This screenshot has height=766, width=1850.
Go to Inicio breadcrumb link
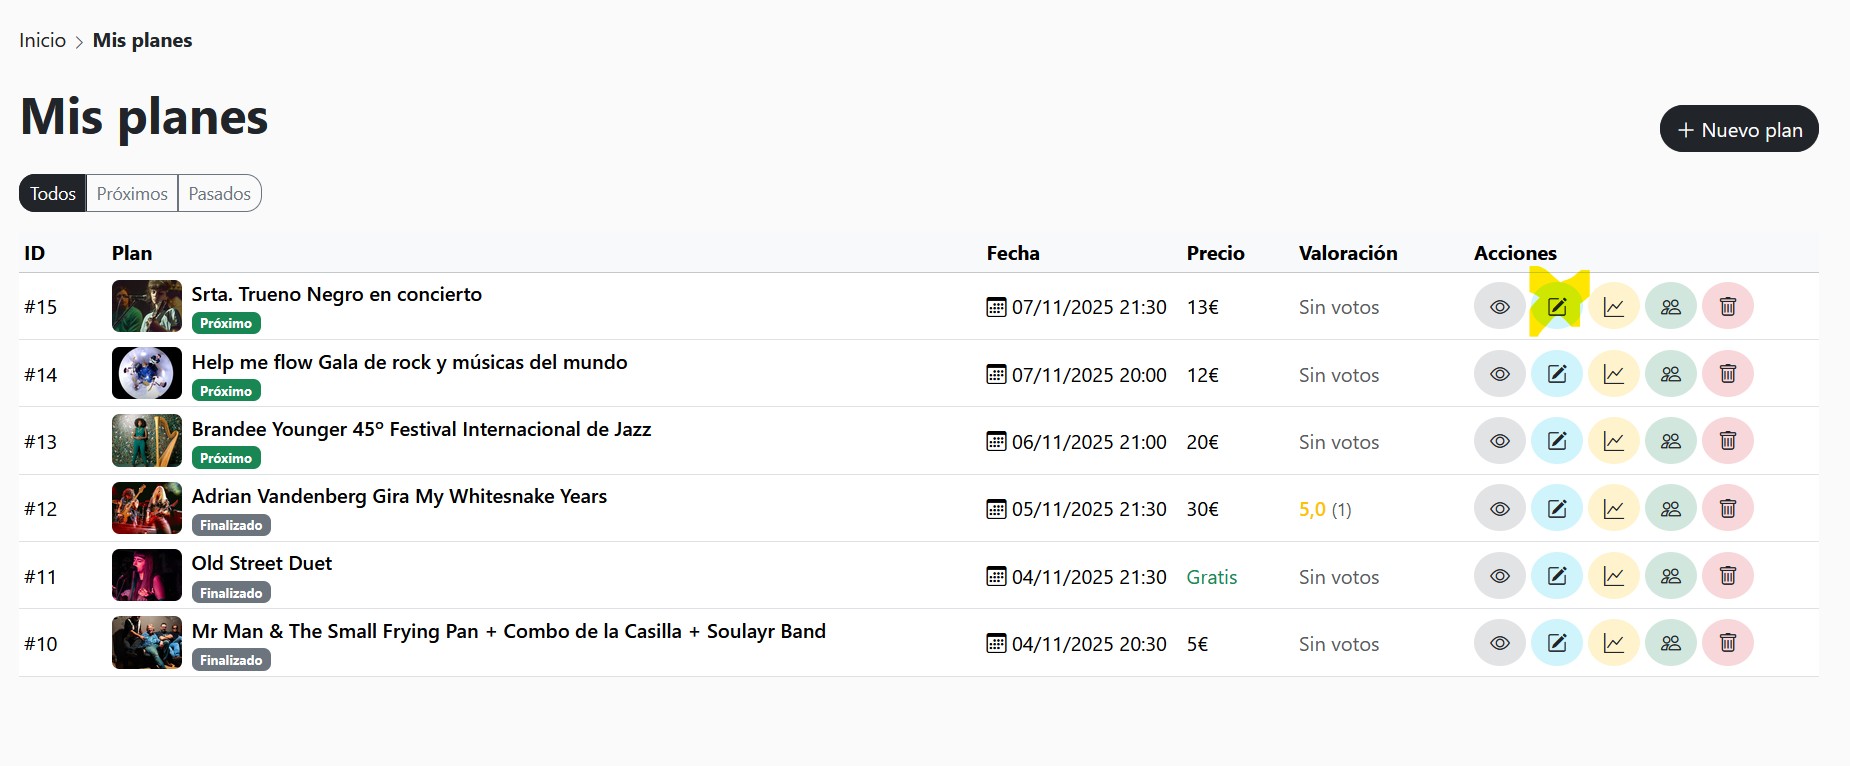pos(42,41)
